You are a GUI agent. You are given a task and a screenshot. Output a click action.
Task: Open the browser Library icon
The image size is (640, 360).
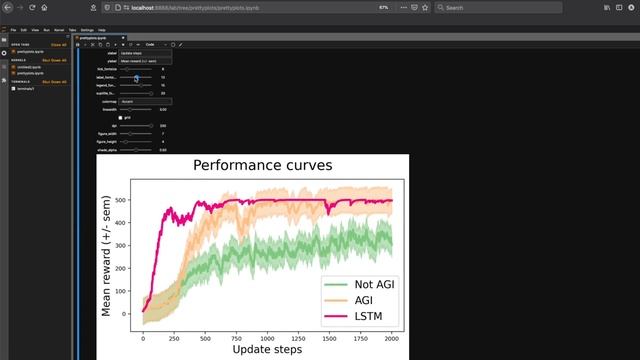(607, 7)
